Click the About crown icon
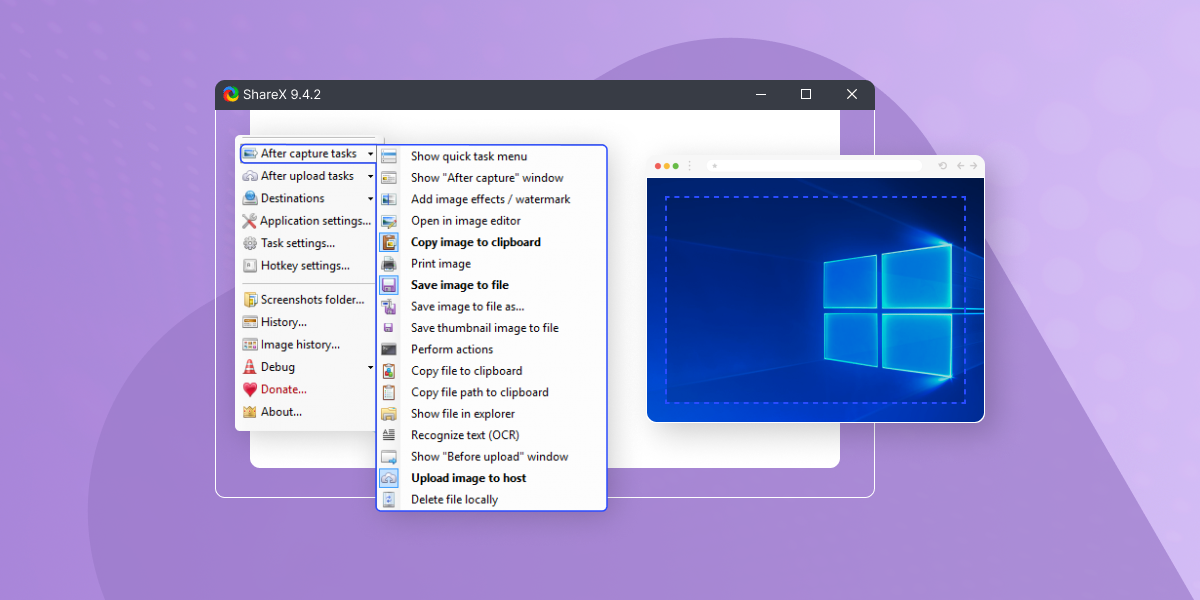 [250, 412]
